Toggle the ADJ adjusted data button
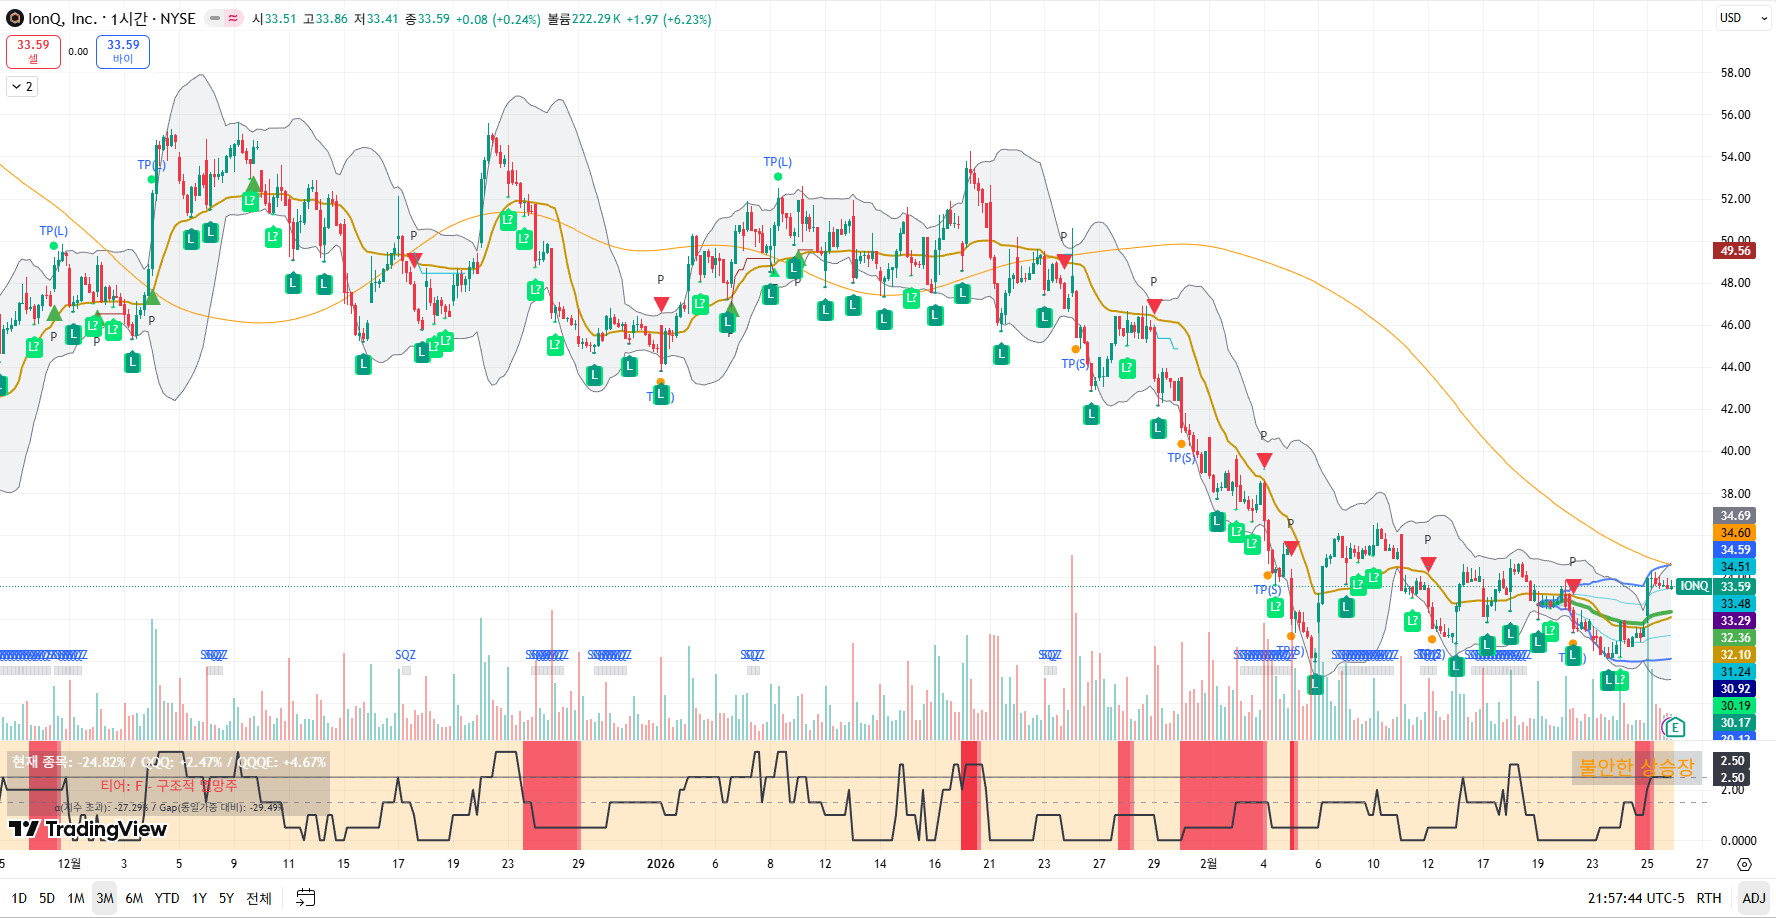Viewport: 1776px width, 918px height. (x=1754, y=898)
